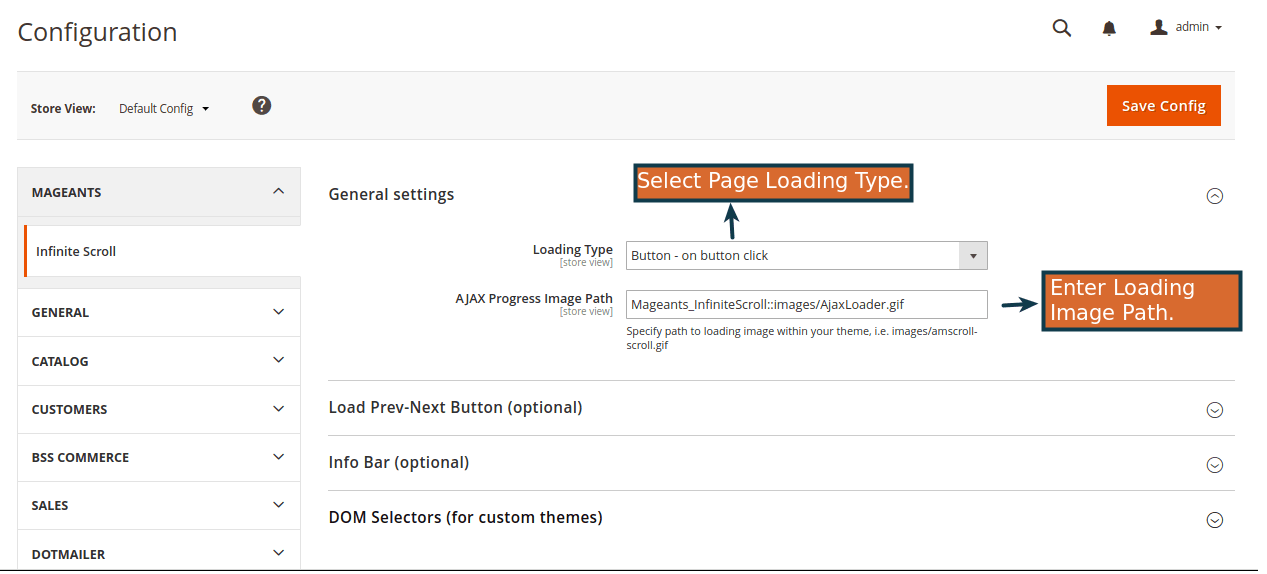Open the Store View Default Config switcher
This screenshot has width=1267, height=574.
click(164, 108)
